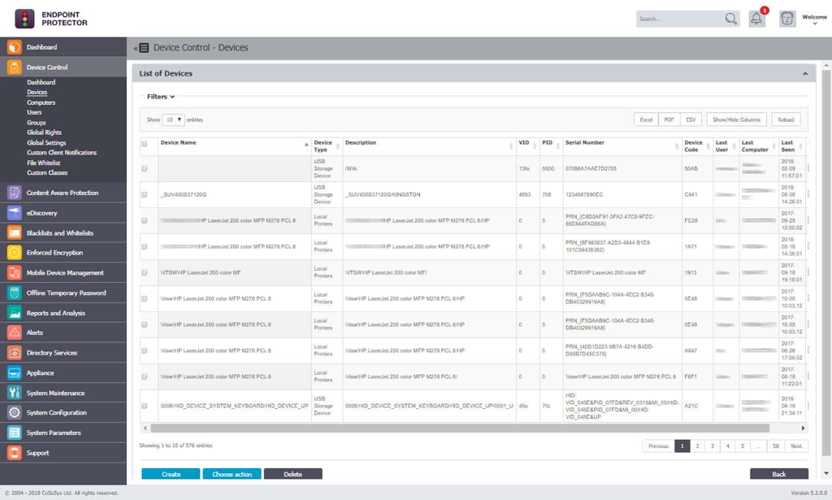Image resolution: width=832 pixels, height=500 pixels.
Task: Open the notifications bell icon
Action: click(757, 19)
